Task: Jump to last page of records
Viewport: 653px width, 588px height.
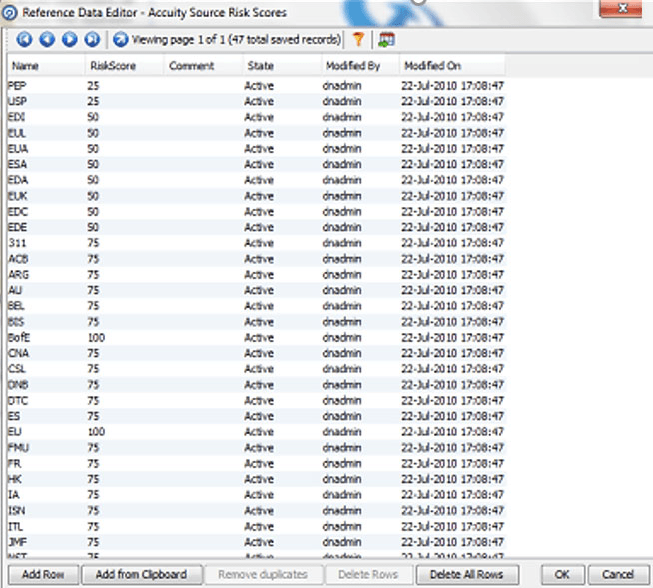Action: pyautogui.click(x=92, y=40)
